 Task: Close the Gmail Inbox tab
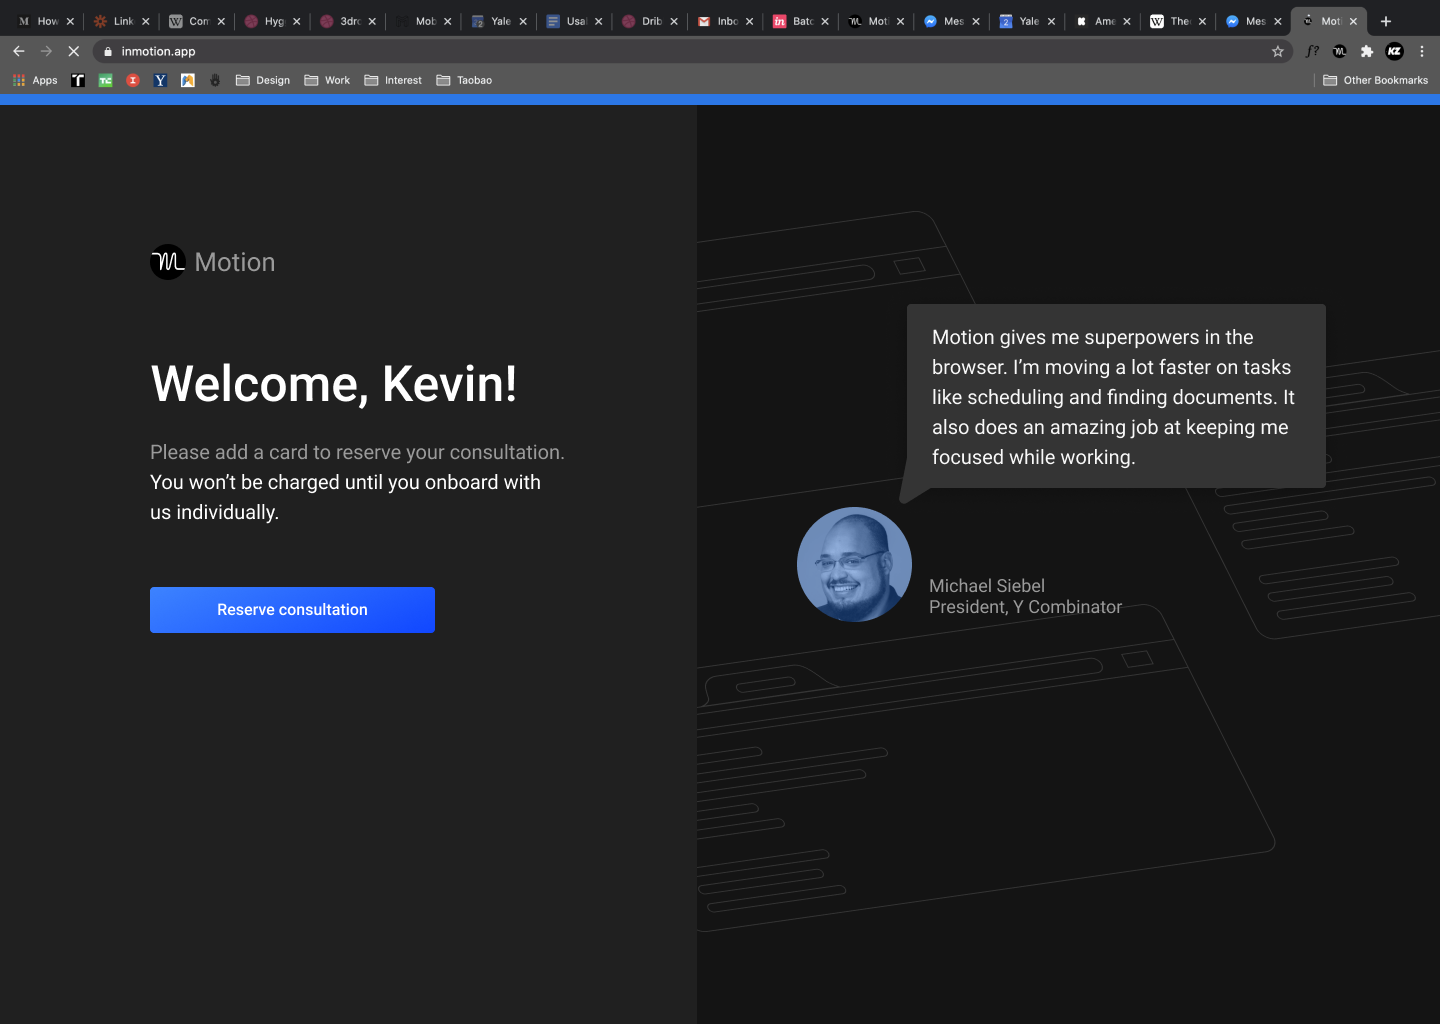[749, 21]
